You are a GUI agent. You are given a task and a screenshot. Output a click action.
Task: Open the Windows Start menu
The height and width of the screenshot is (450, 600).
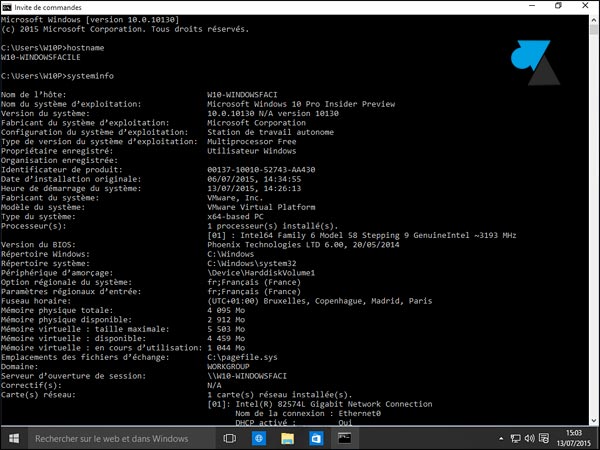pyautogui.click(x=14, y=439)
